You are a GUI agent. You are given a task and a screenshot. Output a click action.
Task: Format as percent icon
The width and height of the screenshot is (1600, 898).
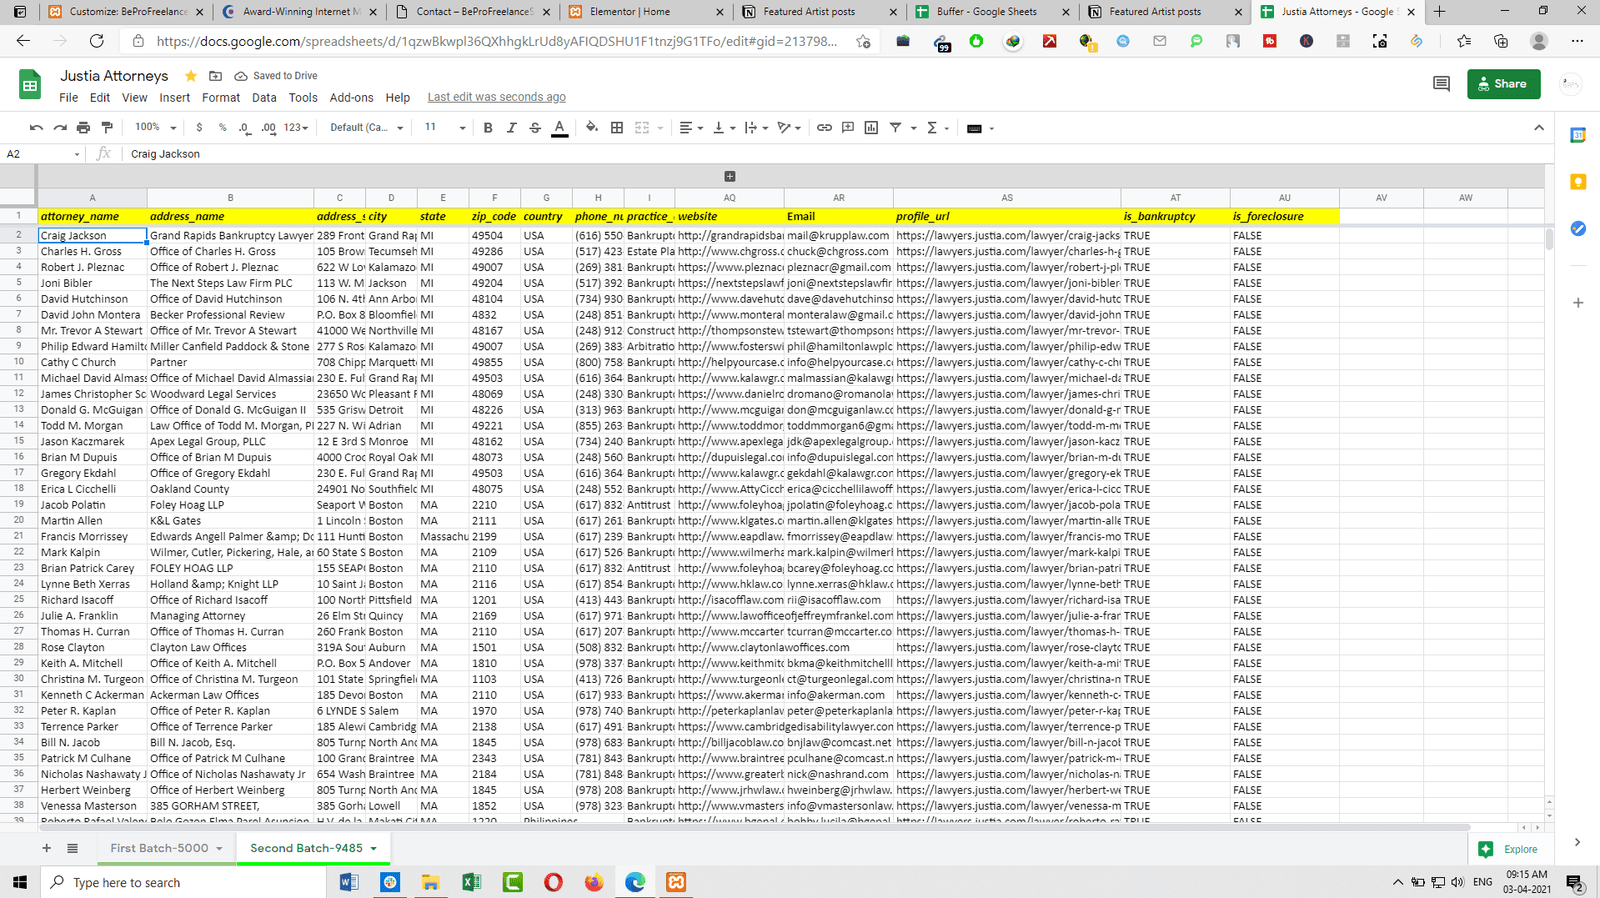222,128
